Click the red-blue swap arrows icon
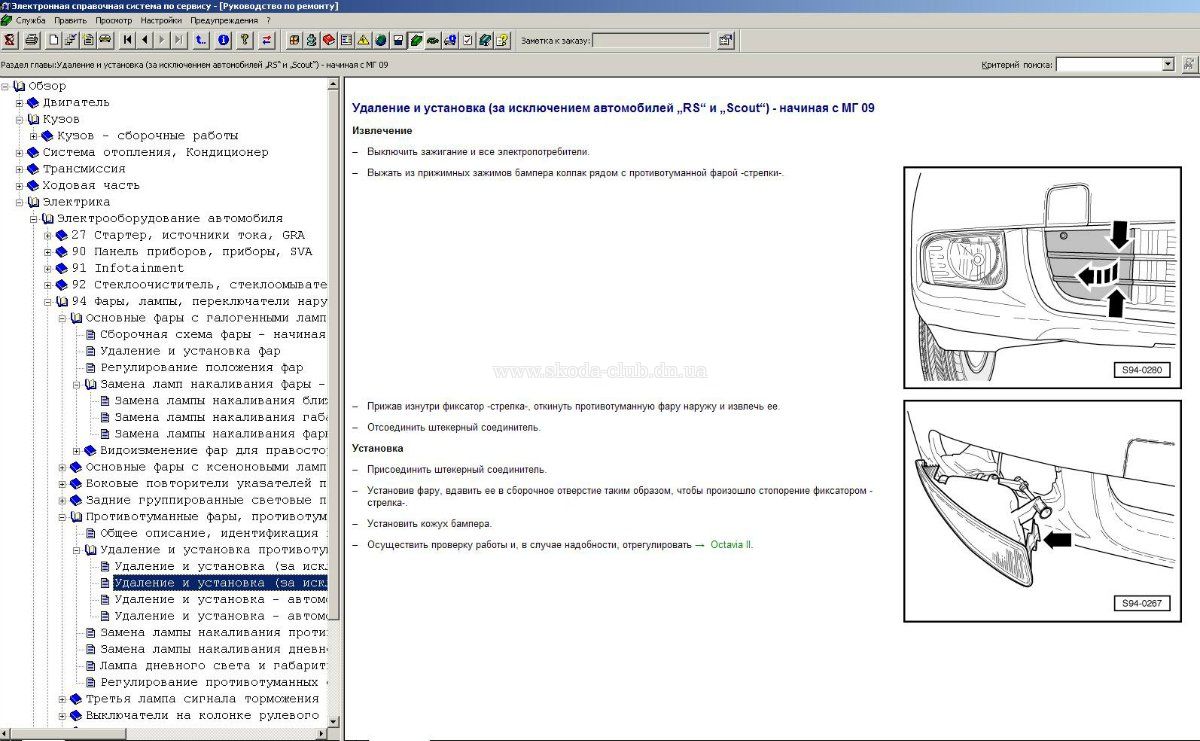This screenshot has width=1200, height=741. click(x=267, y=40)
